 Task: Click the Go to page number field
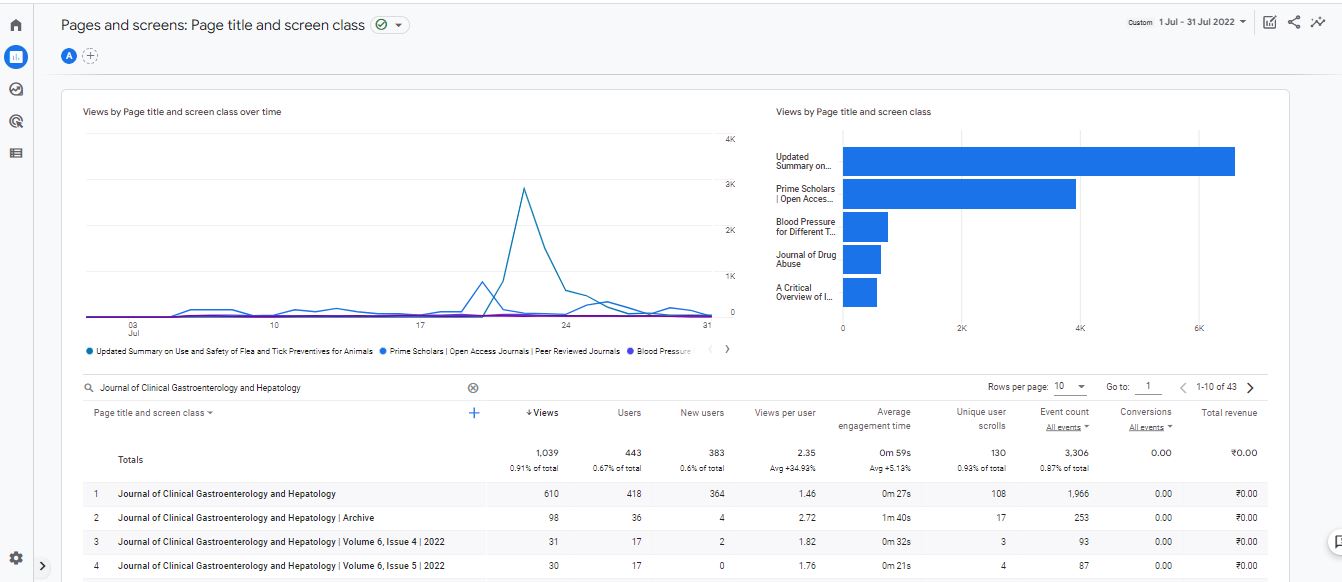pyautogui.click(x=1149, y=387)
